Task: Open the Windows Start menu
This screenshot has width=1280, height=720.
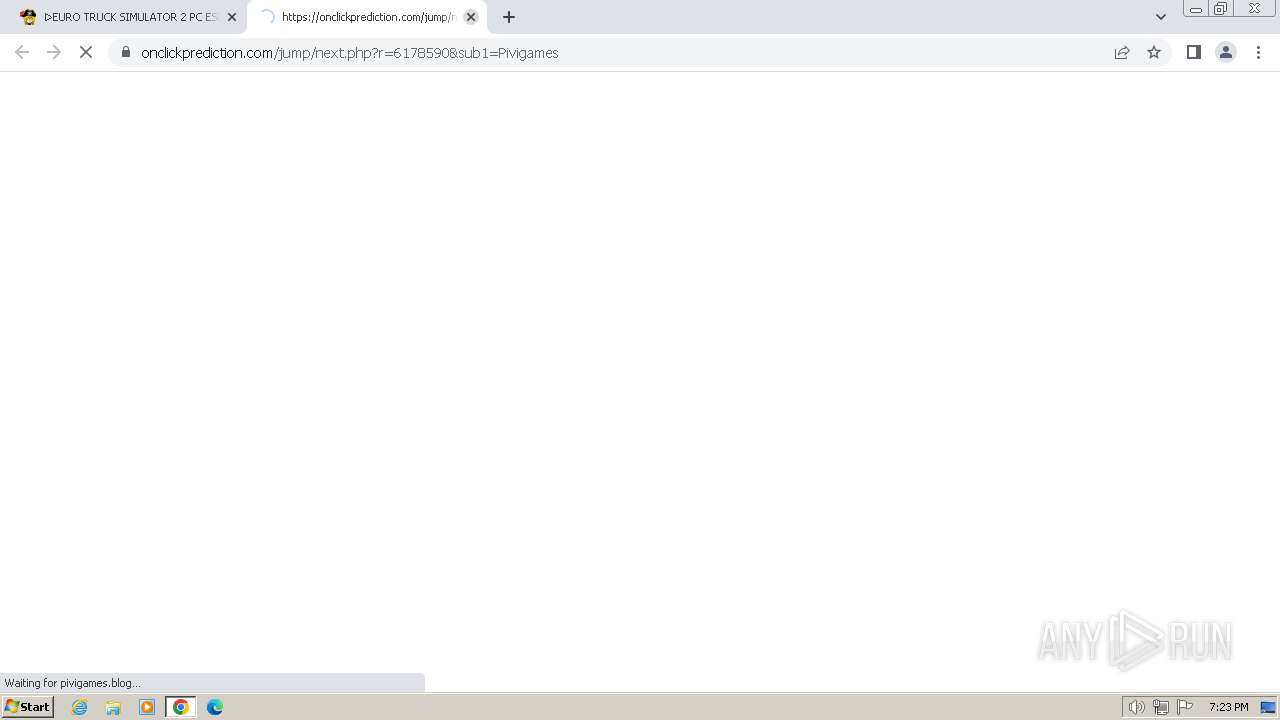Action: pyautogui.click(x=28, y=707)
